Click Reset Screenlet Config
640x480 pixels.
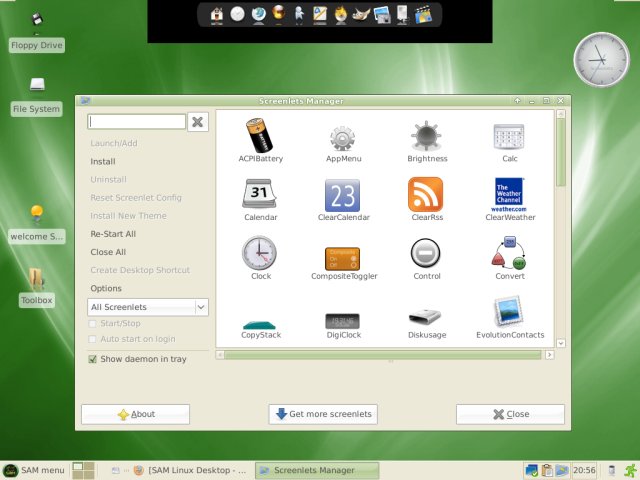[x=136, y=198]
